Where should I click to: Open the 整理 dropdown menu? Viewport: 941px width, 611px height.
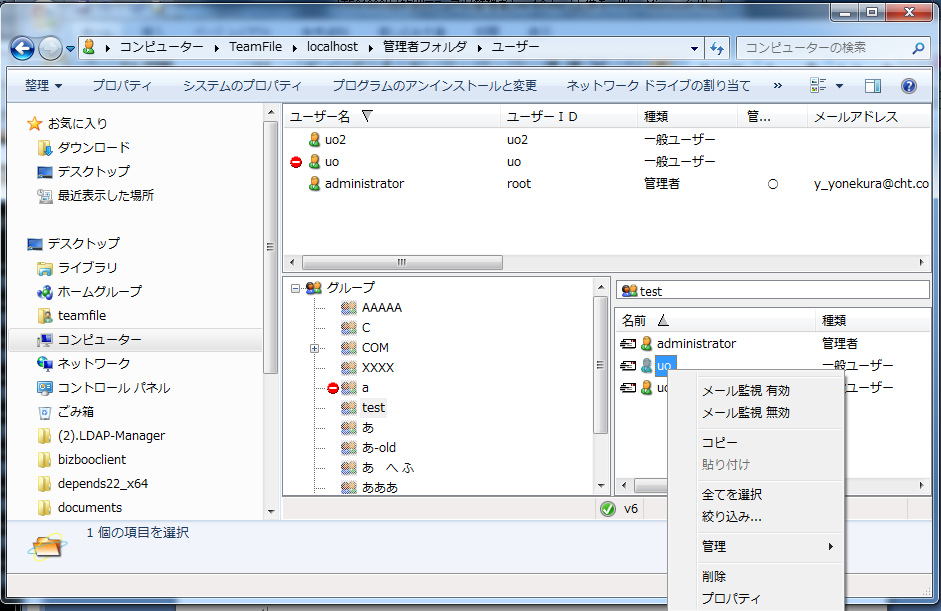coord(43,86)
